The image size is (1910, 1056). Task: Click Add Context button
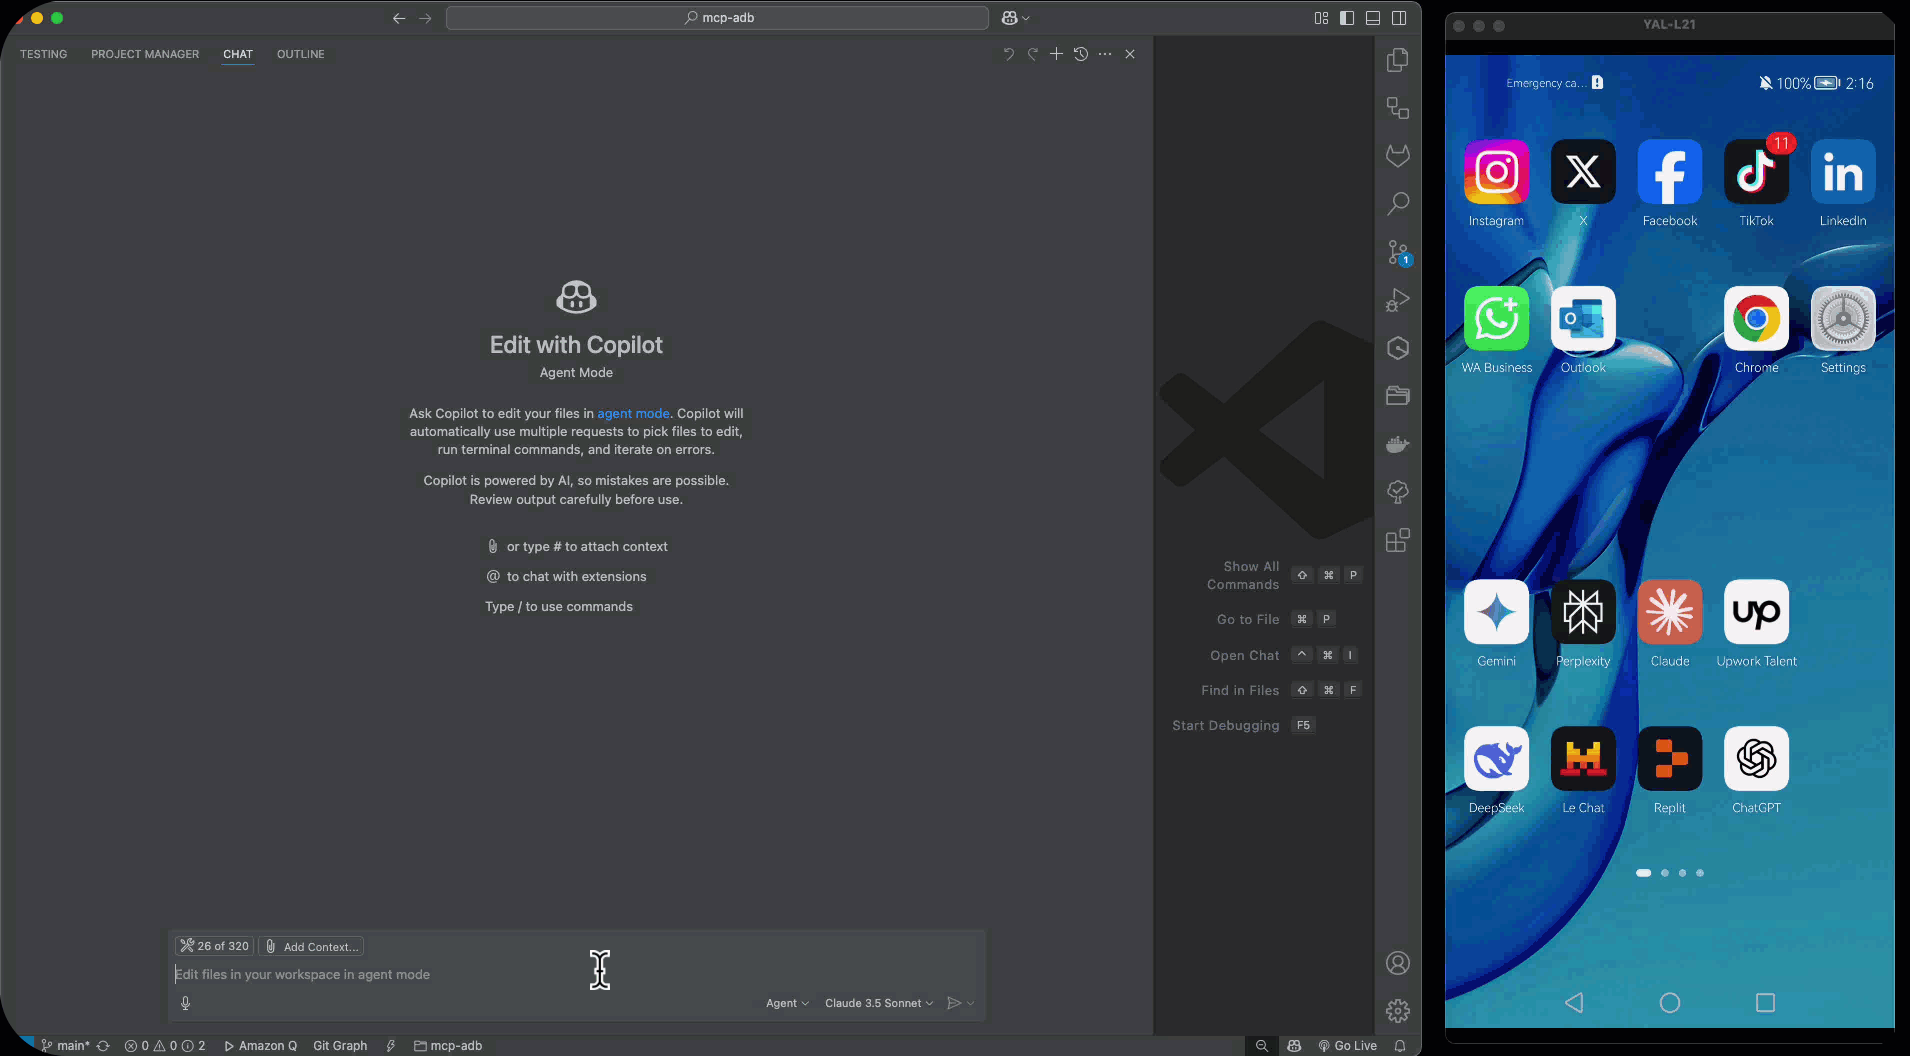[x=312, y=946]
